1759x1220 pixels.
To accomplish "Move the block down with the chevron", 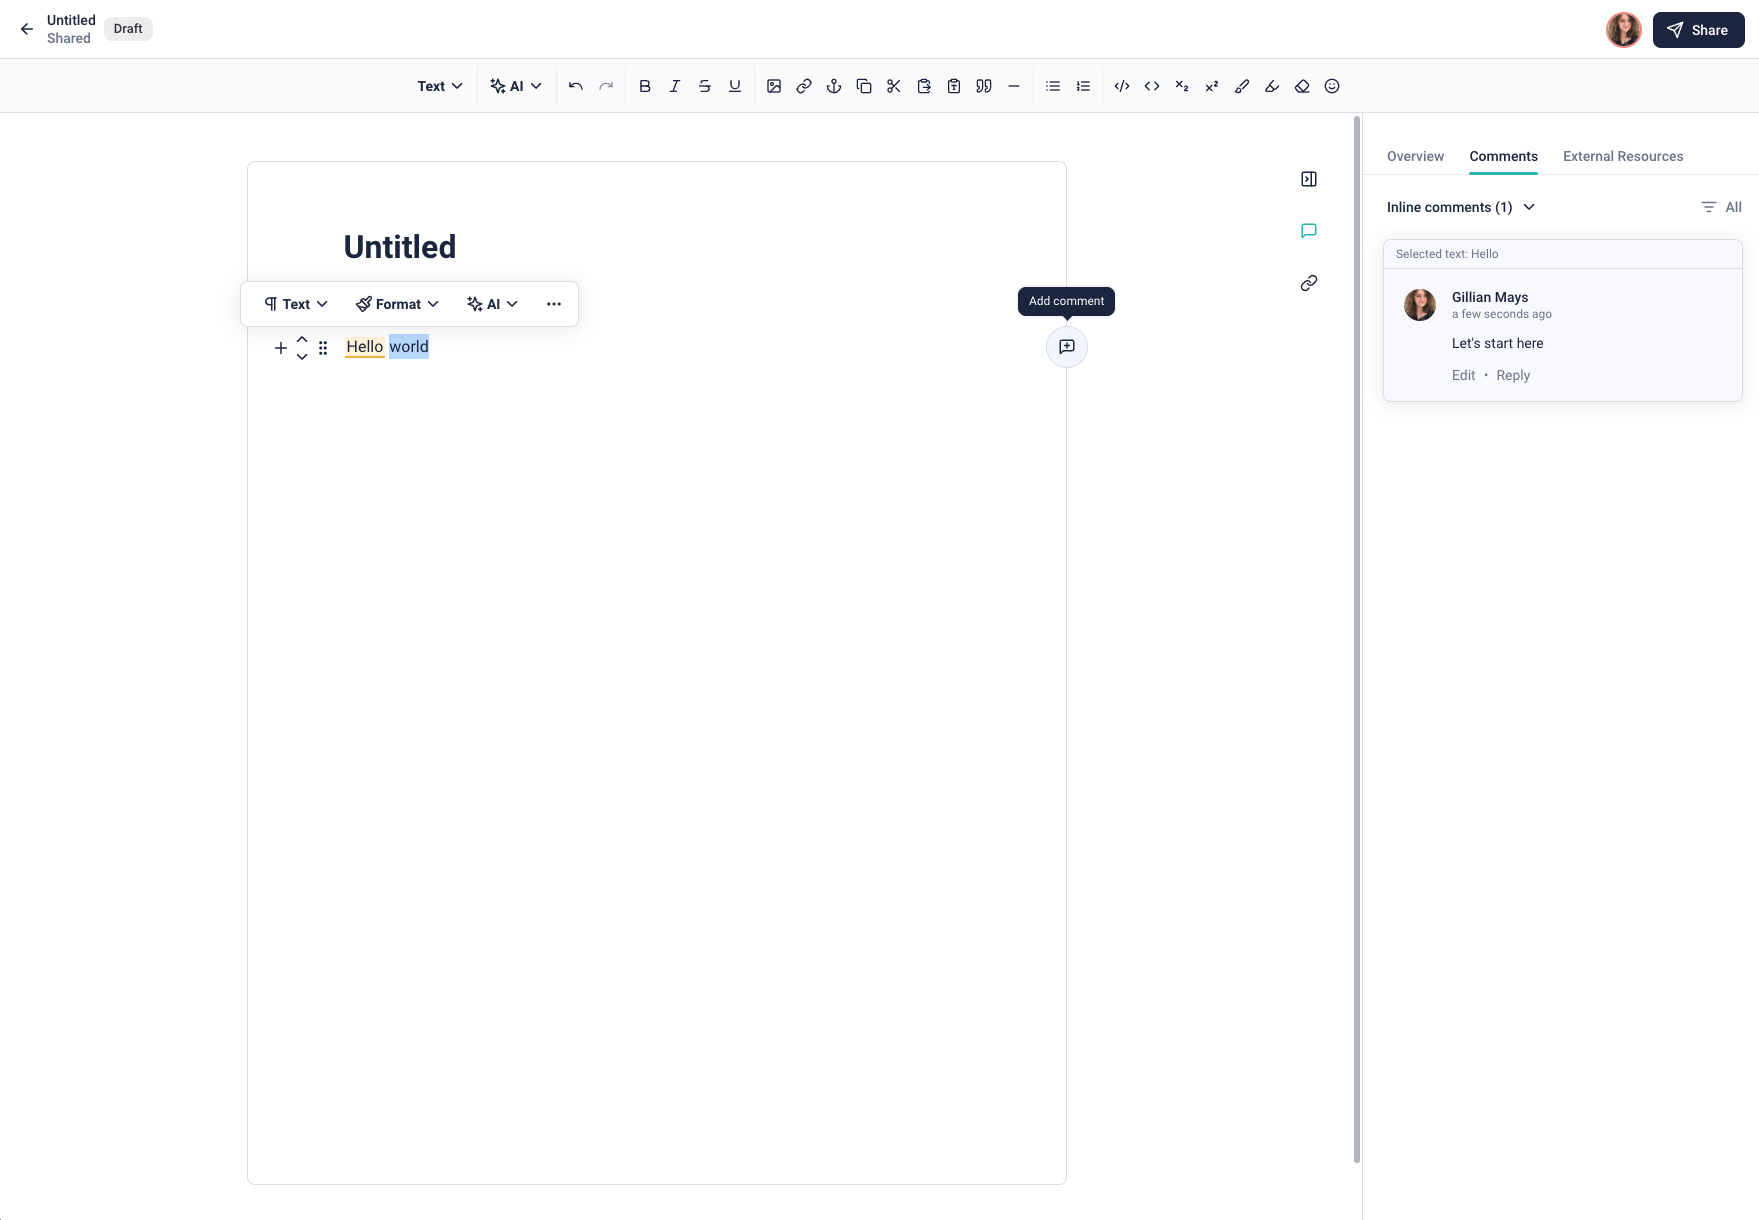I will [x=302, y=356].
